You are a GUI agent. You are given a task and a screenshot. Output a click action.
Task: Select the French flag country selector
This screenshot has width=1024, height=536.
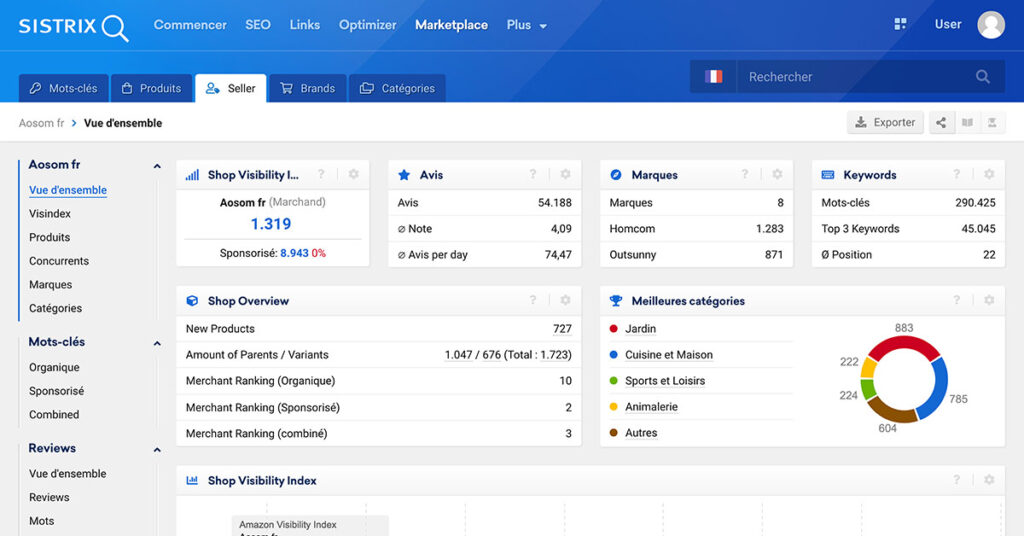tap(713, 77)
